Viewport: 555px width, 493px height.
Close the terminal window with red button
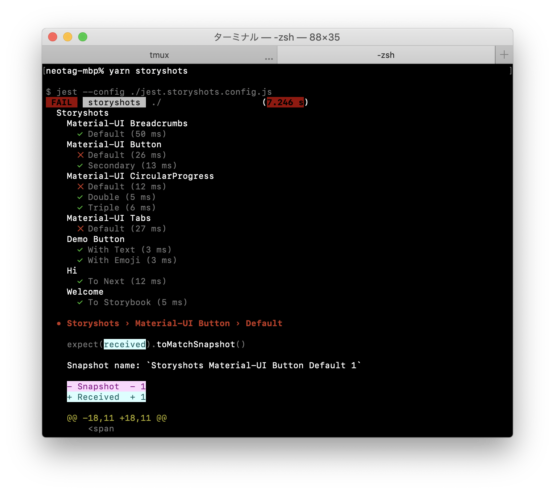coord(53,37)
